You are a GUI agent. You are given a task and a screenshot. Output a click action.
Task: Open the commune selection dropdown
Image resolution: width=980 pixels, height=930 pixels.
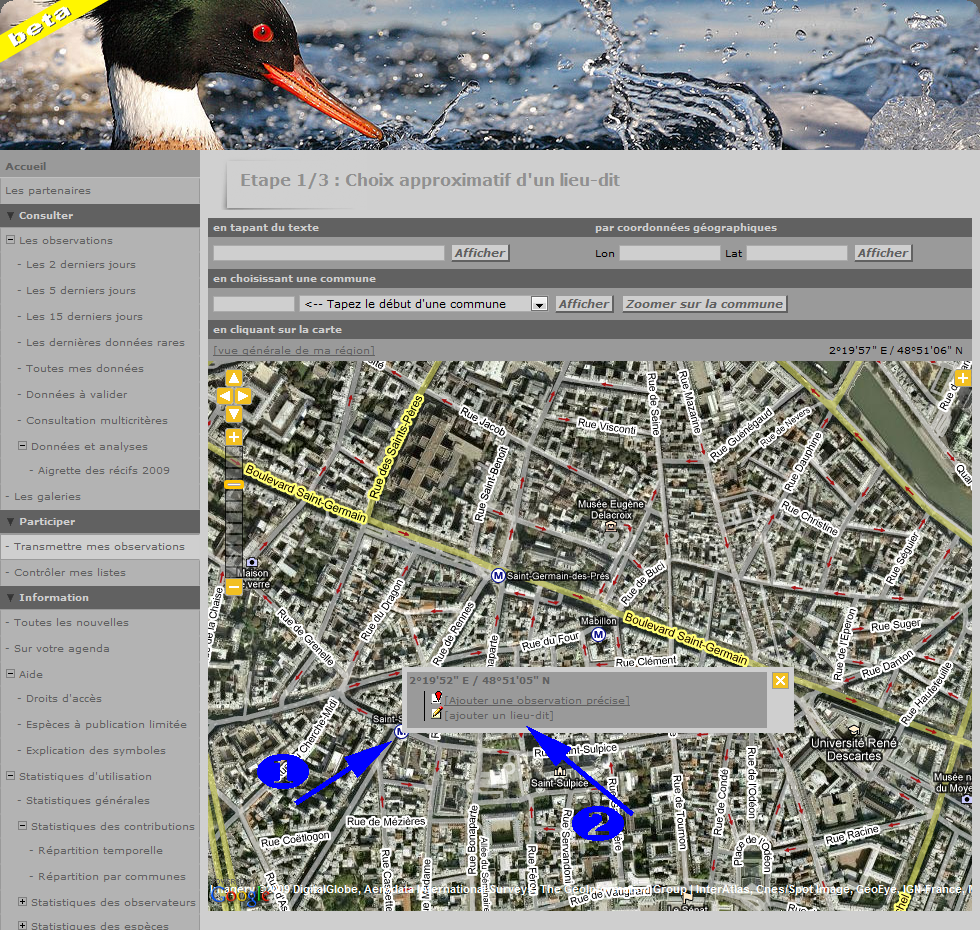pyautogui.click(x=423, y=304)
